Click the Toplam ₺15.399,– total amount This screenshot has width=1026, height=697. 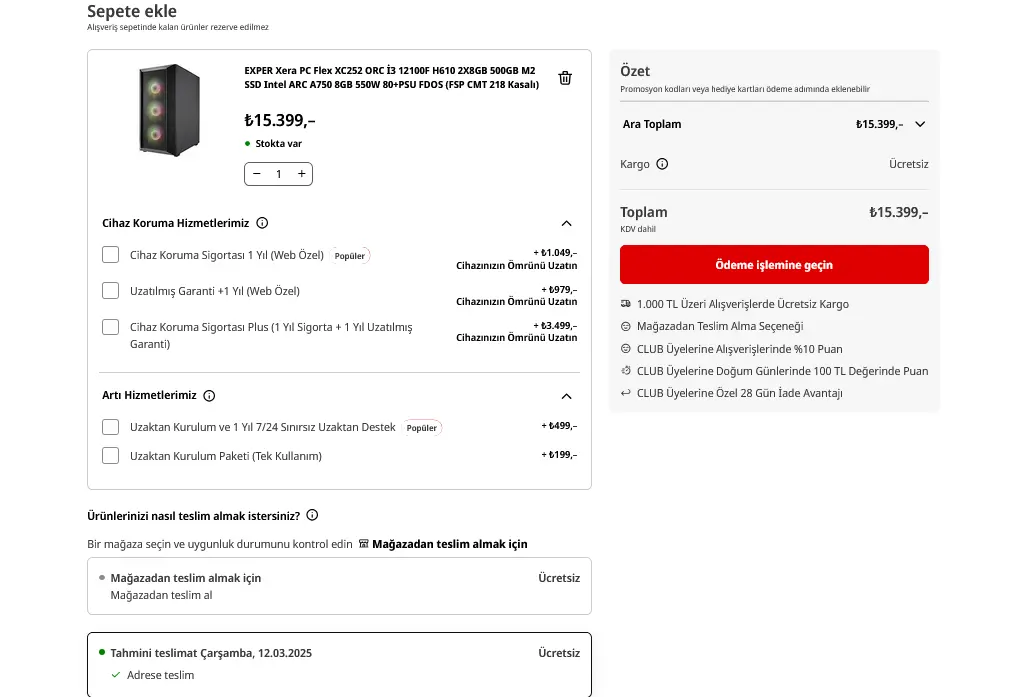898,212
